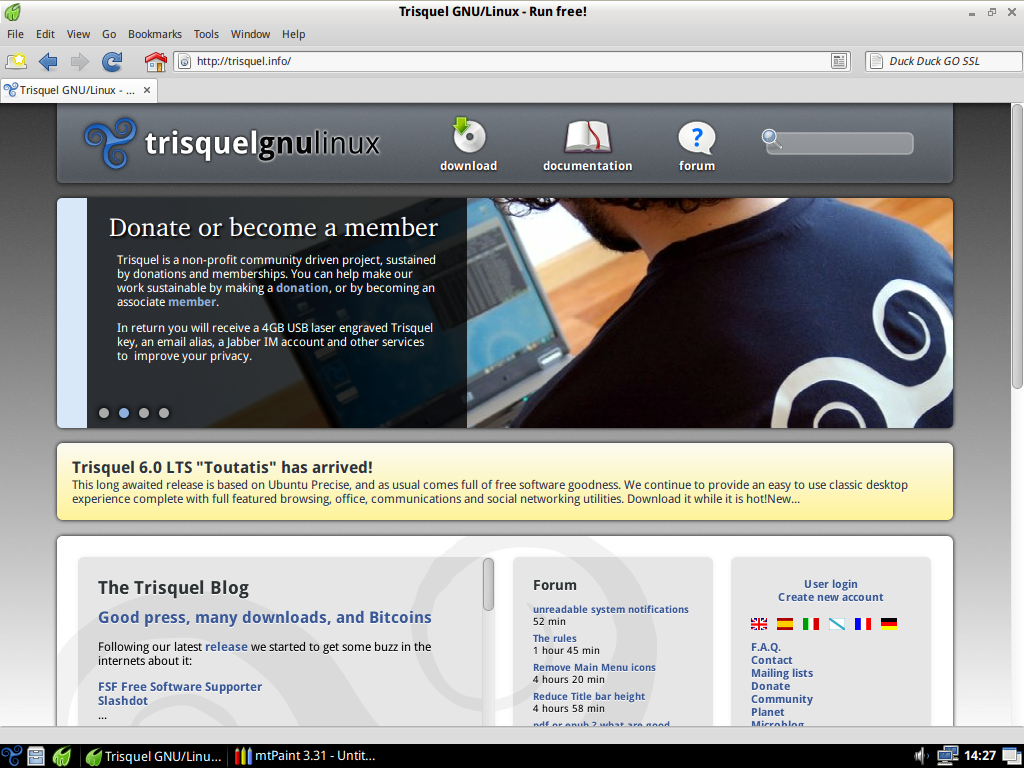Select the German flag
Viewport: 1024px width, 768px height.
coord(889,624)
